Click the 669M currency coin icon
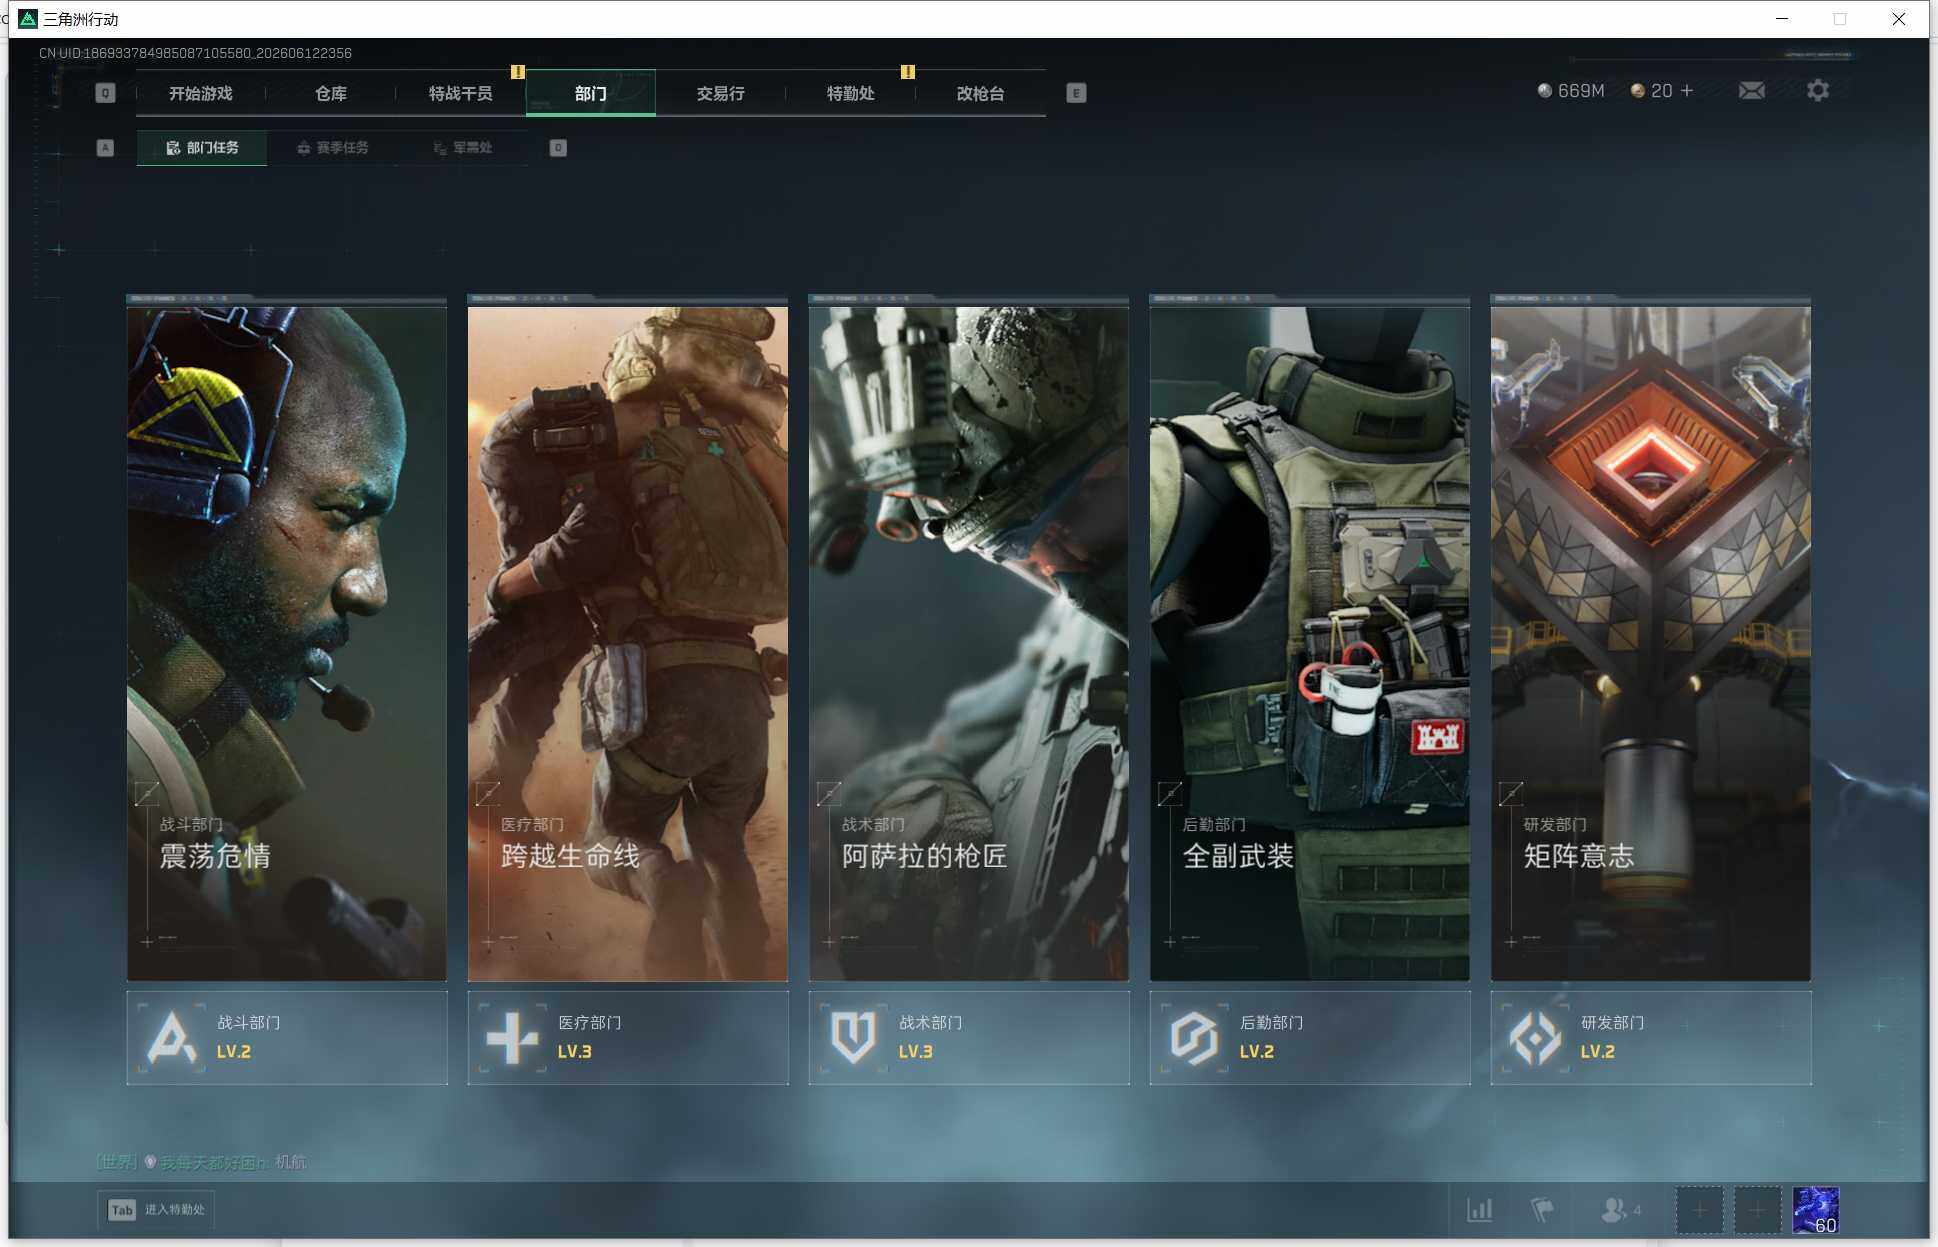 coord(1545,91)
